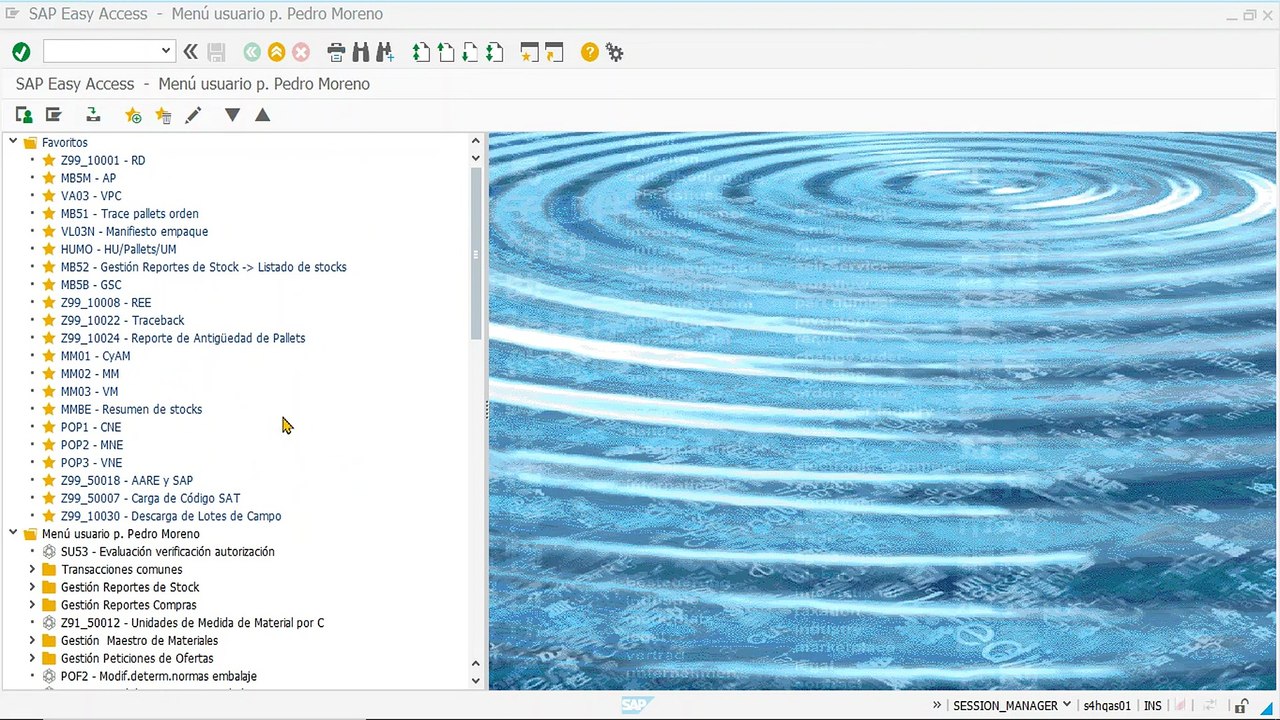The image size is (1280, 720).
Task: Select MB5B - GSC favorite
Action: pos(91,285)
